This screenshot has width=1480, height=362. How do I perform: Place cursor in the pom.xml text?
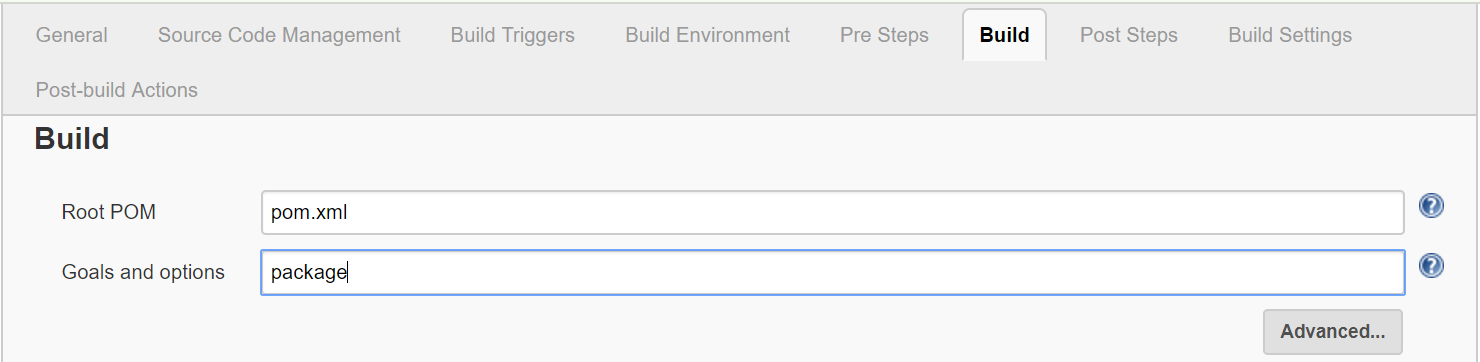pos(309,212)
